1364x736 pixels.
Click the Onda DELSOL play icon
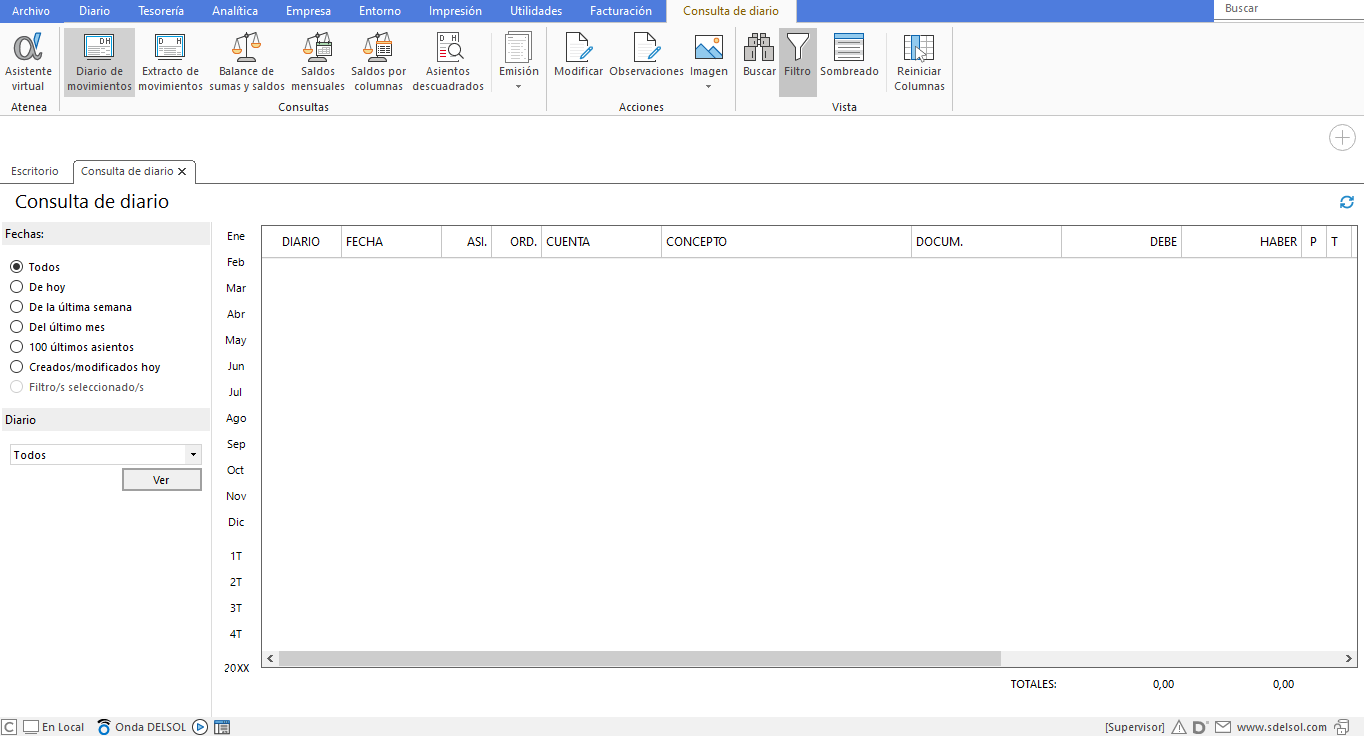(x=200, y=727)
